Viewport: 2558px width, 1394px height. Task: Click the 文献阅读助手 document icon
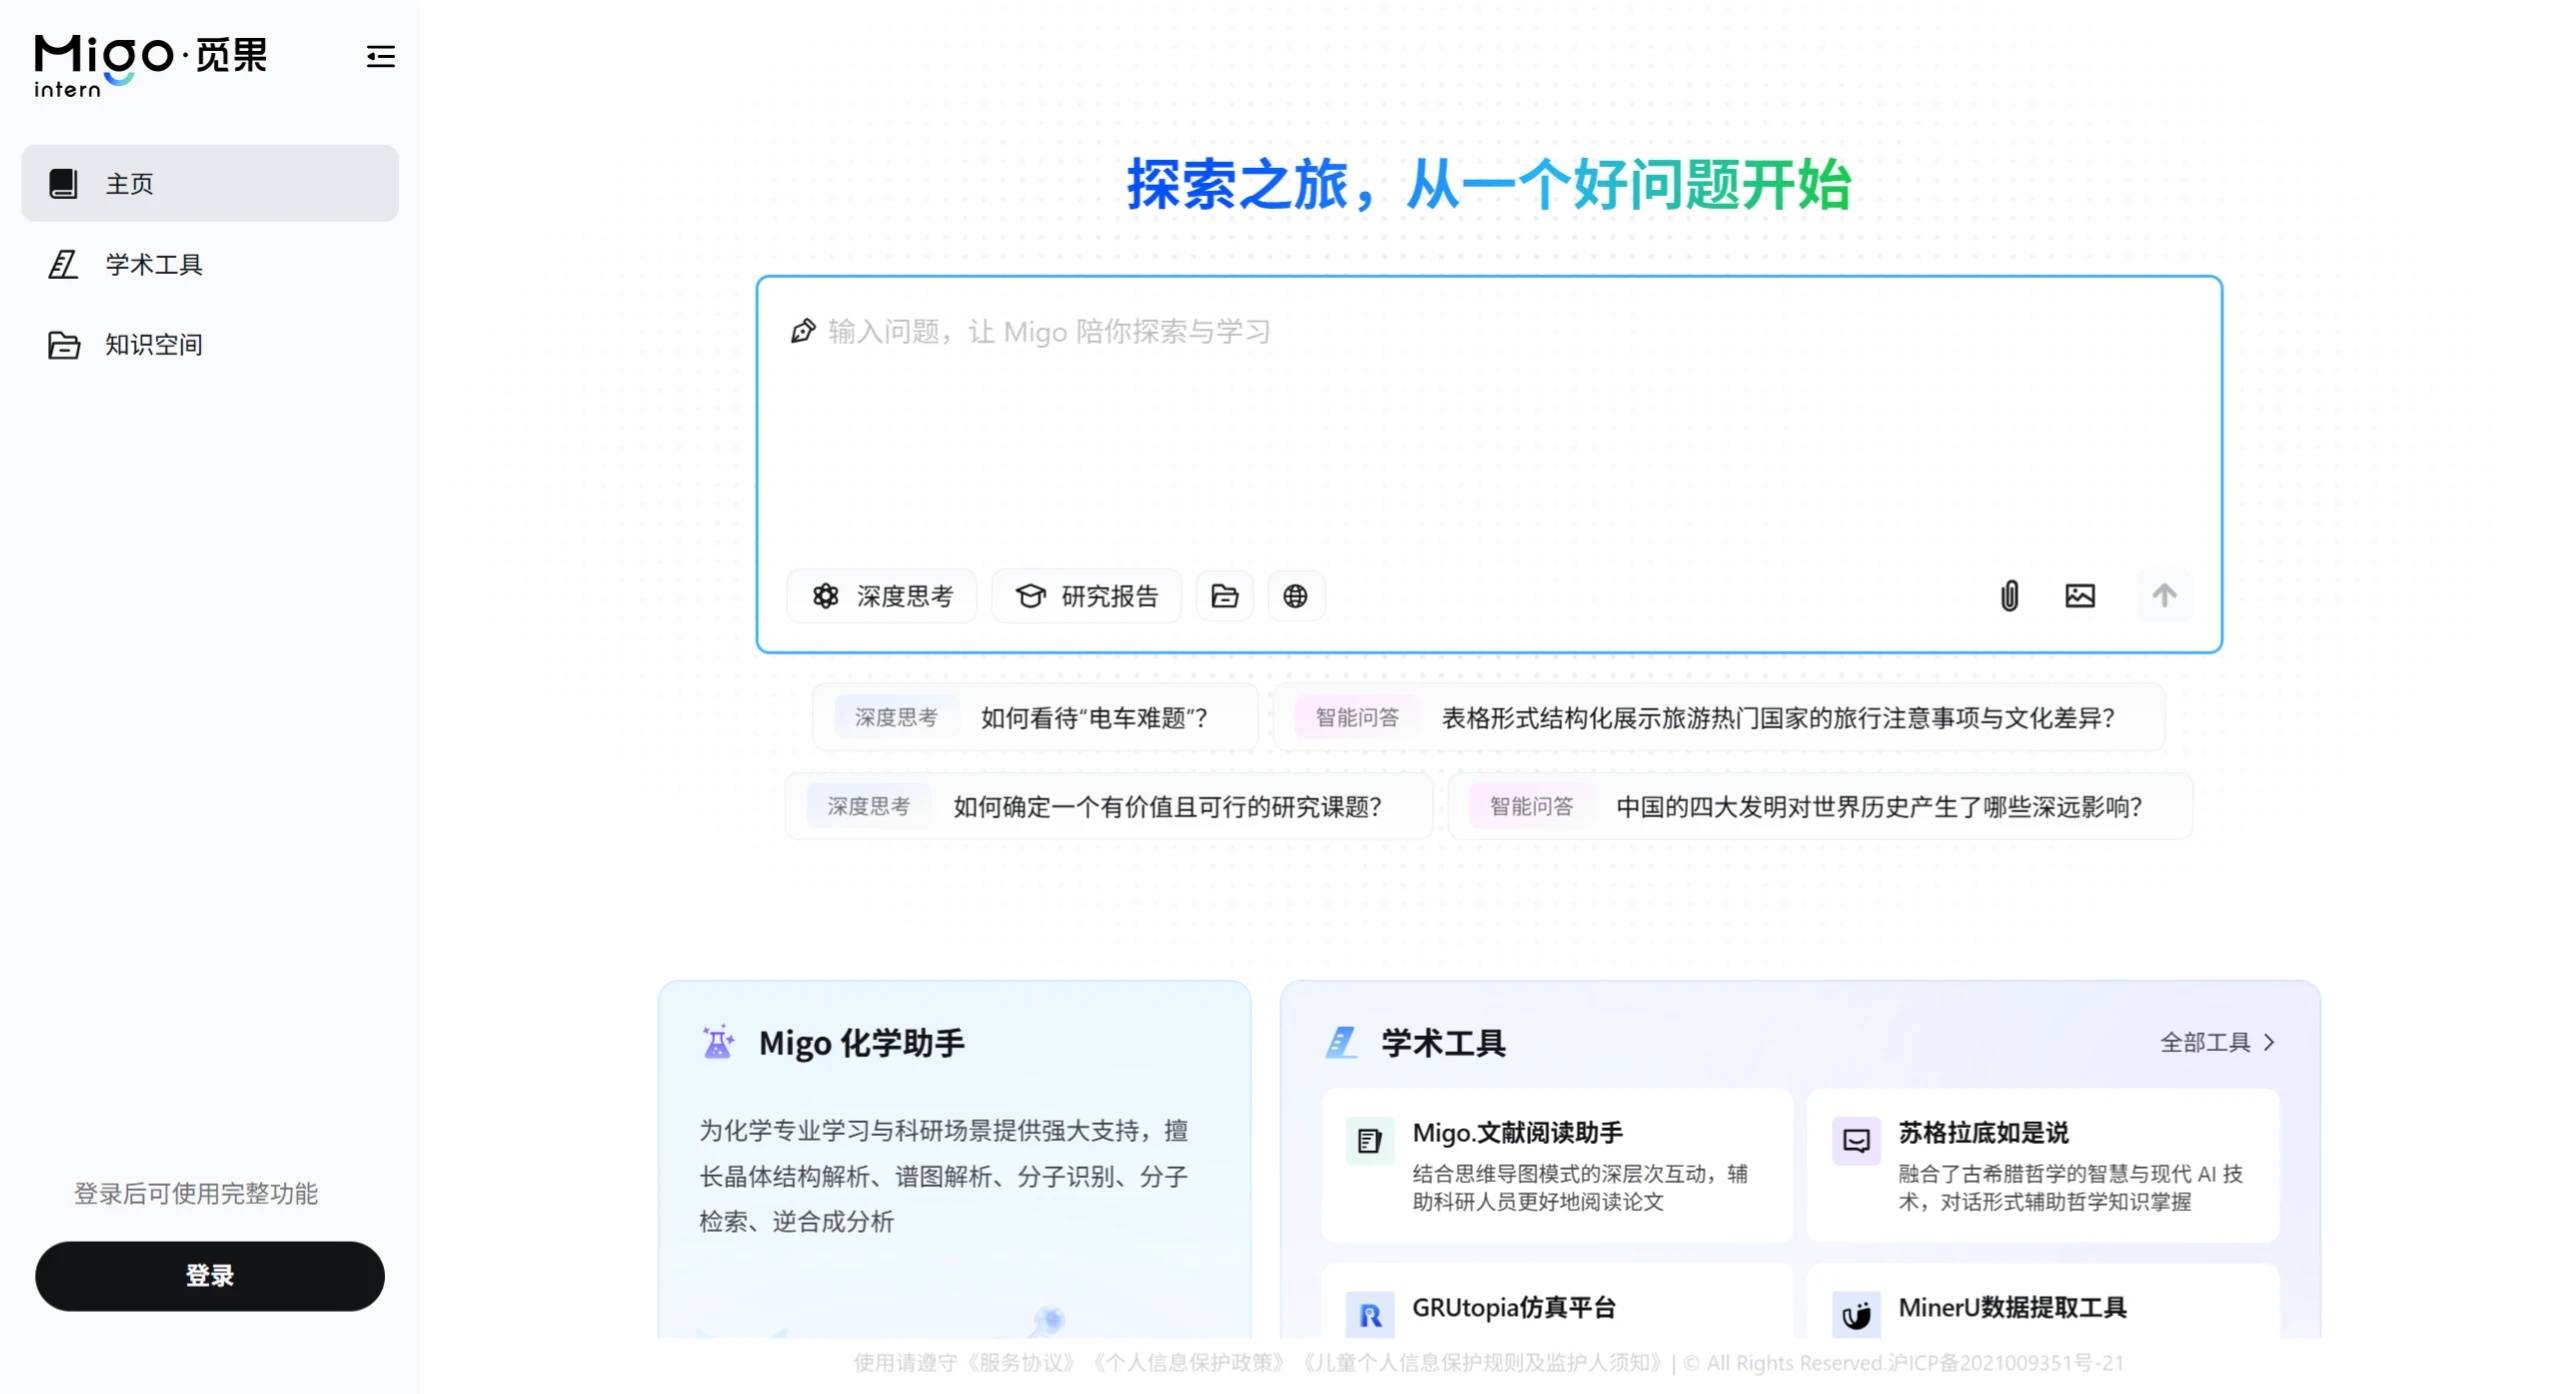coord(1369,1140)
